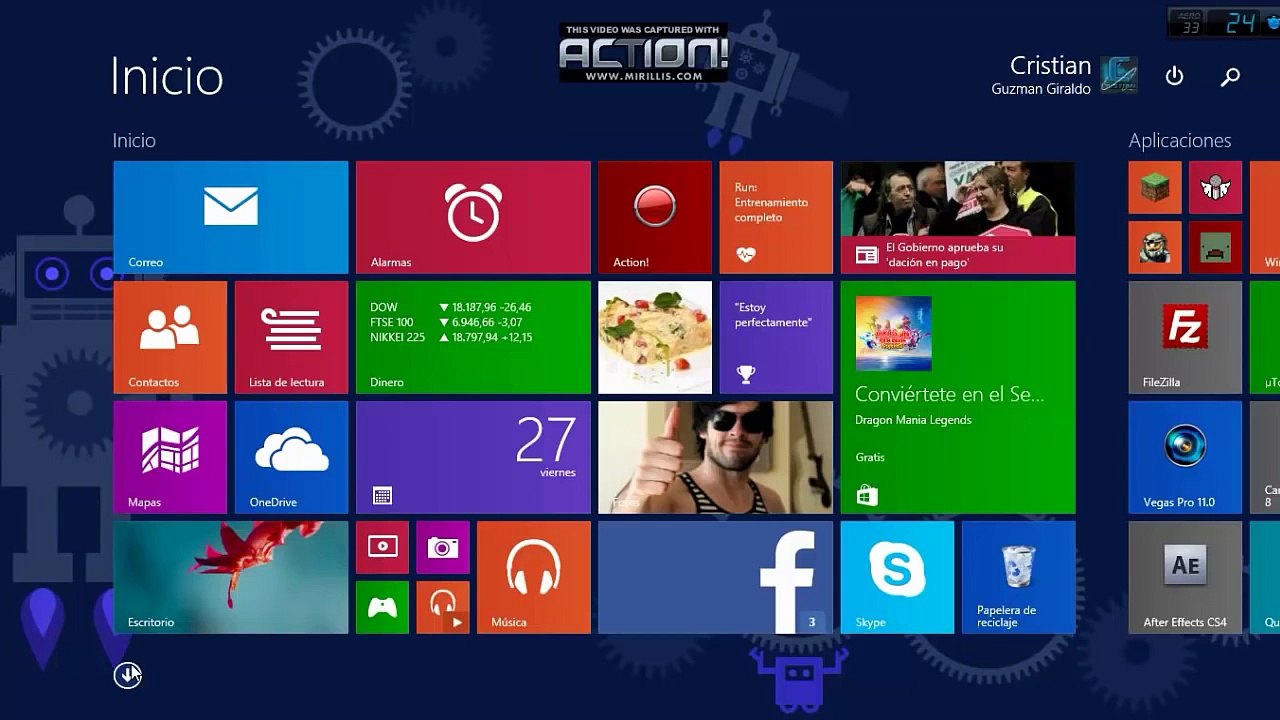Open the green creature face tile

(x=1216, y=247)
